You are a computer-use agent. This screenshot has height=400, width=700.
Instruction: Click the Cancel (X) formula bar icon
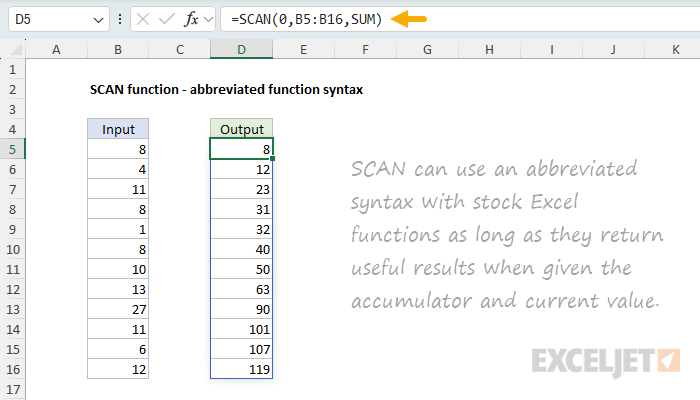pos(145,19)
